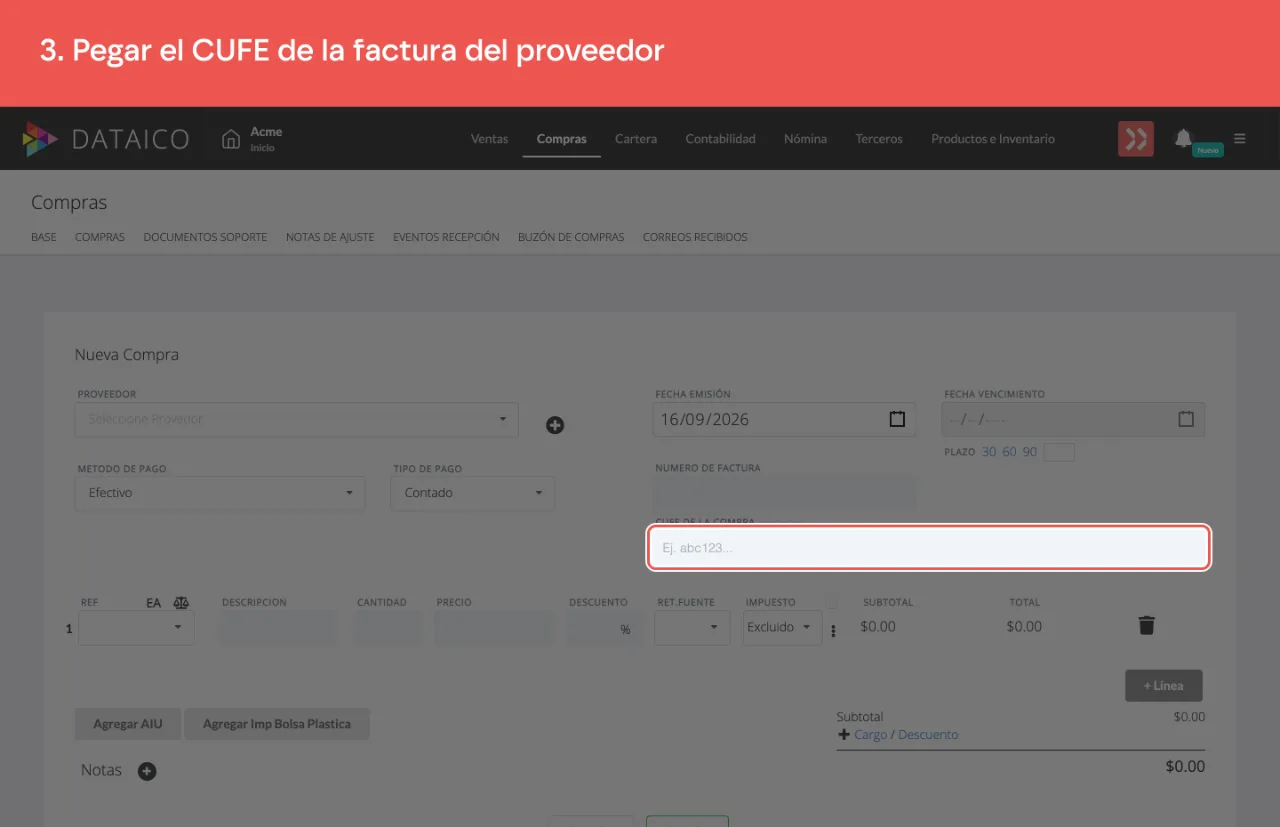Click three-dot options beside Impuesto
This screenshot has height=827, width=1280.
834,630
